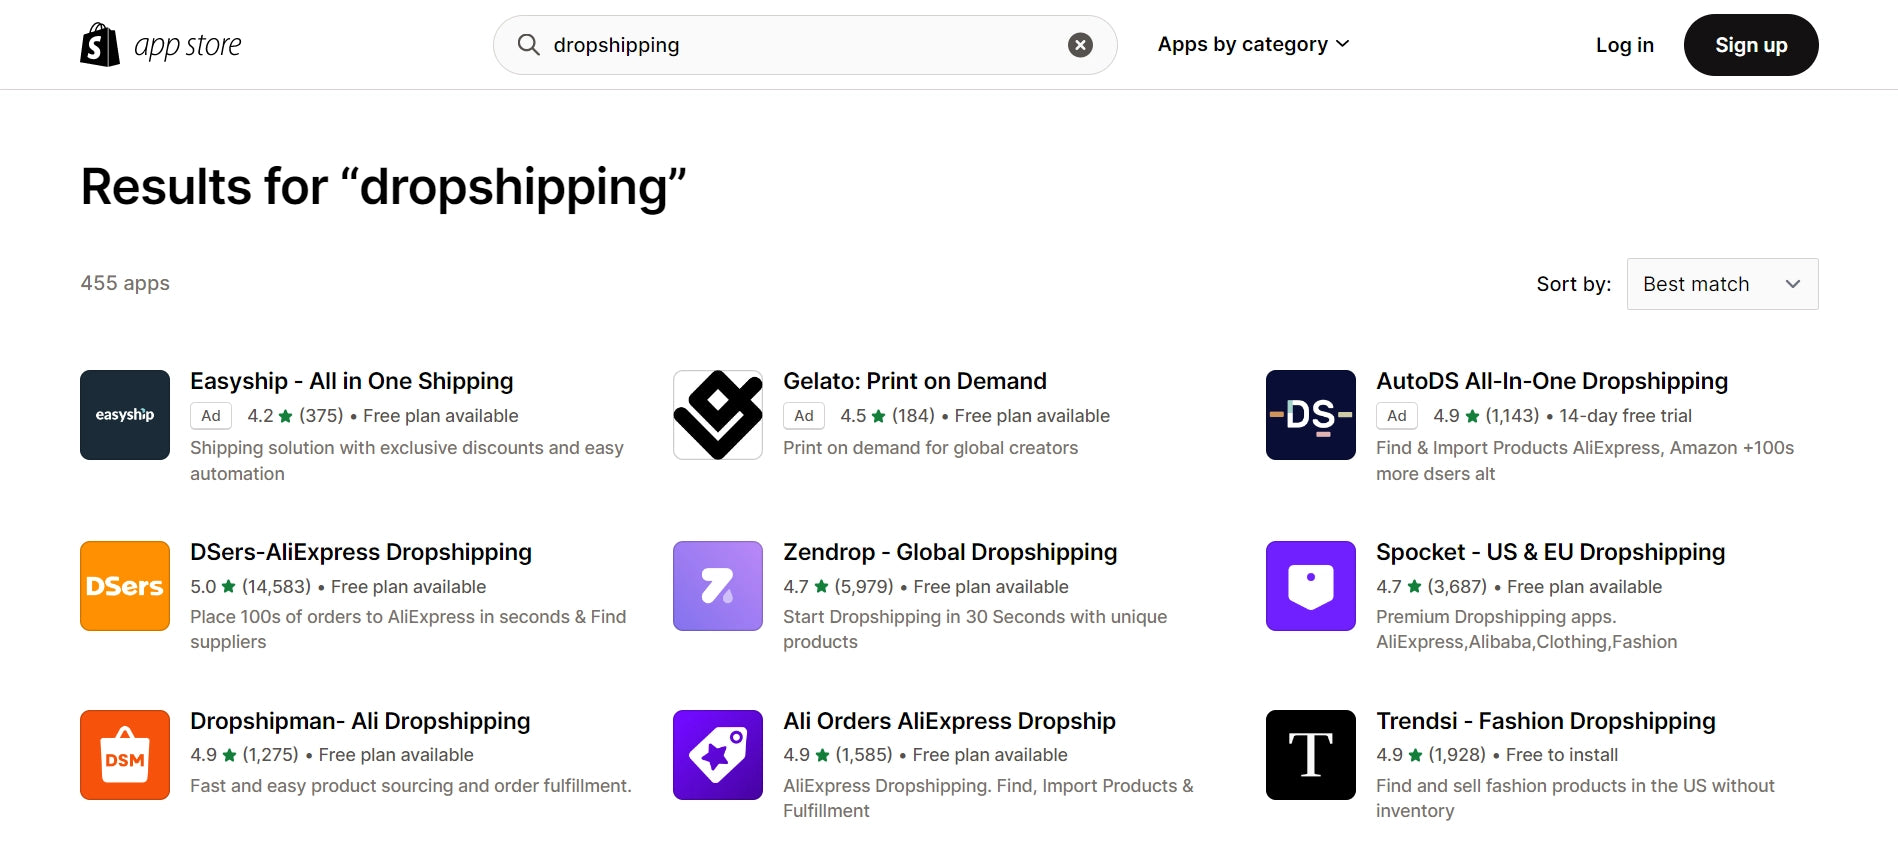Viewport: 1898px width, 848px height.
Task: Open the Zendrop purple app icon
Action: coord(718,586)
